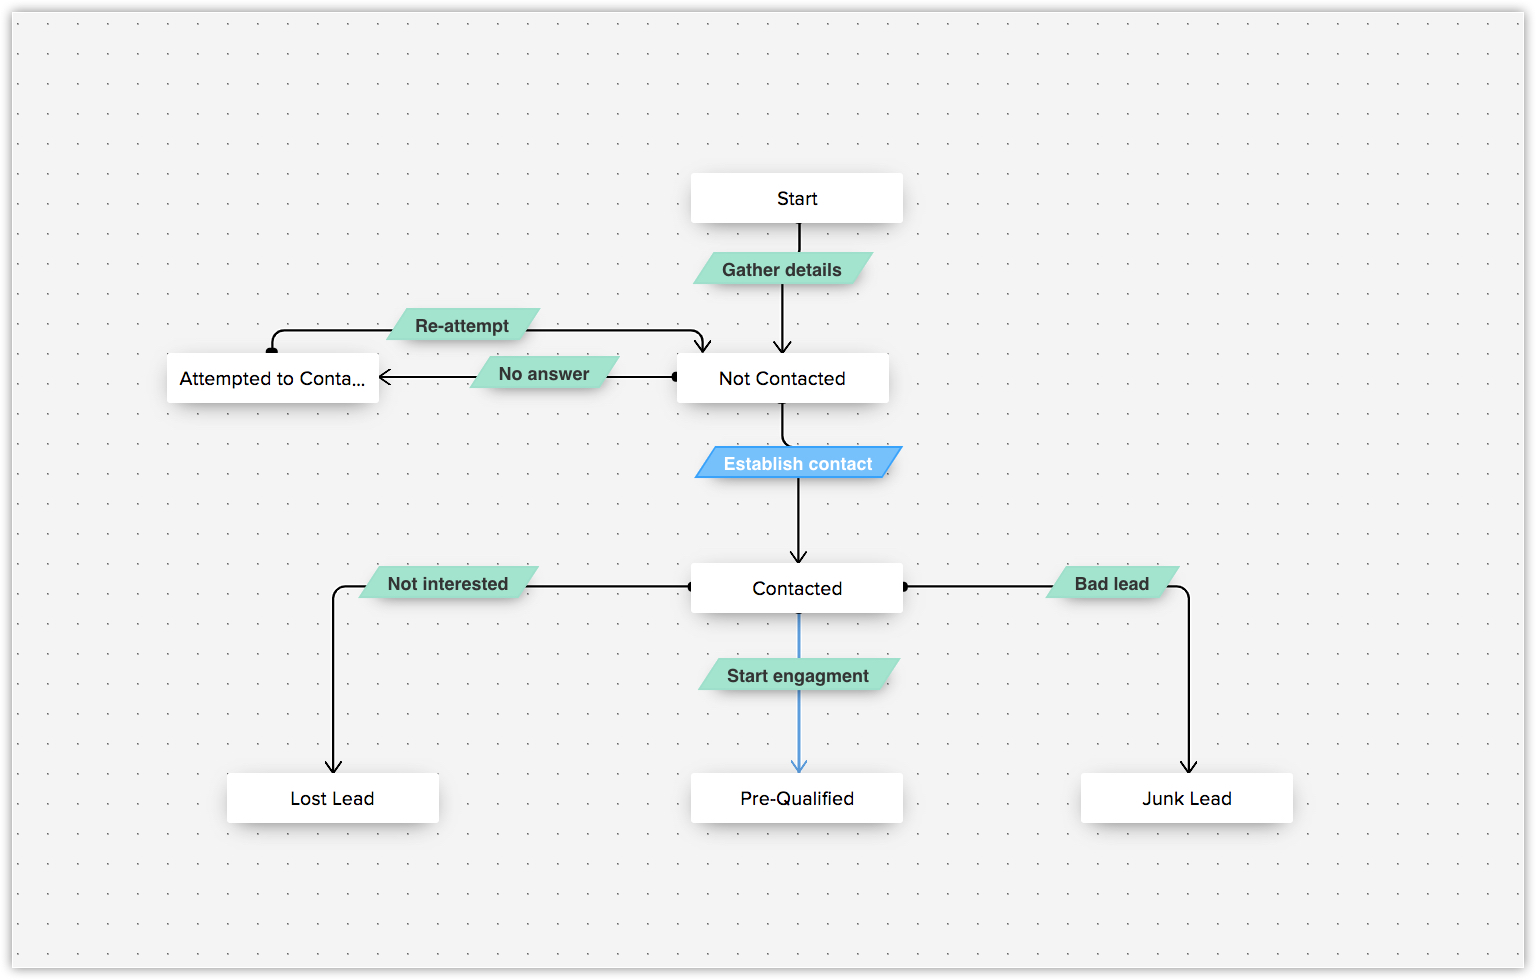The height and width of the screenshot is (980, 1536).
Task: Click the Not interested transition label
Action: click(x=448, y=583)
